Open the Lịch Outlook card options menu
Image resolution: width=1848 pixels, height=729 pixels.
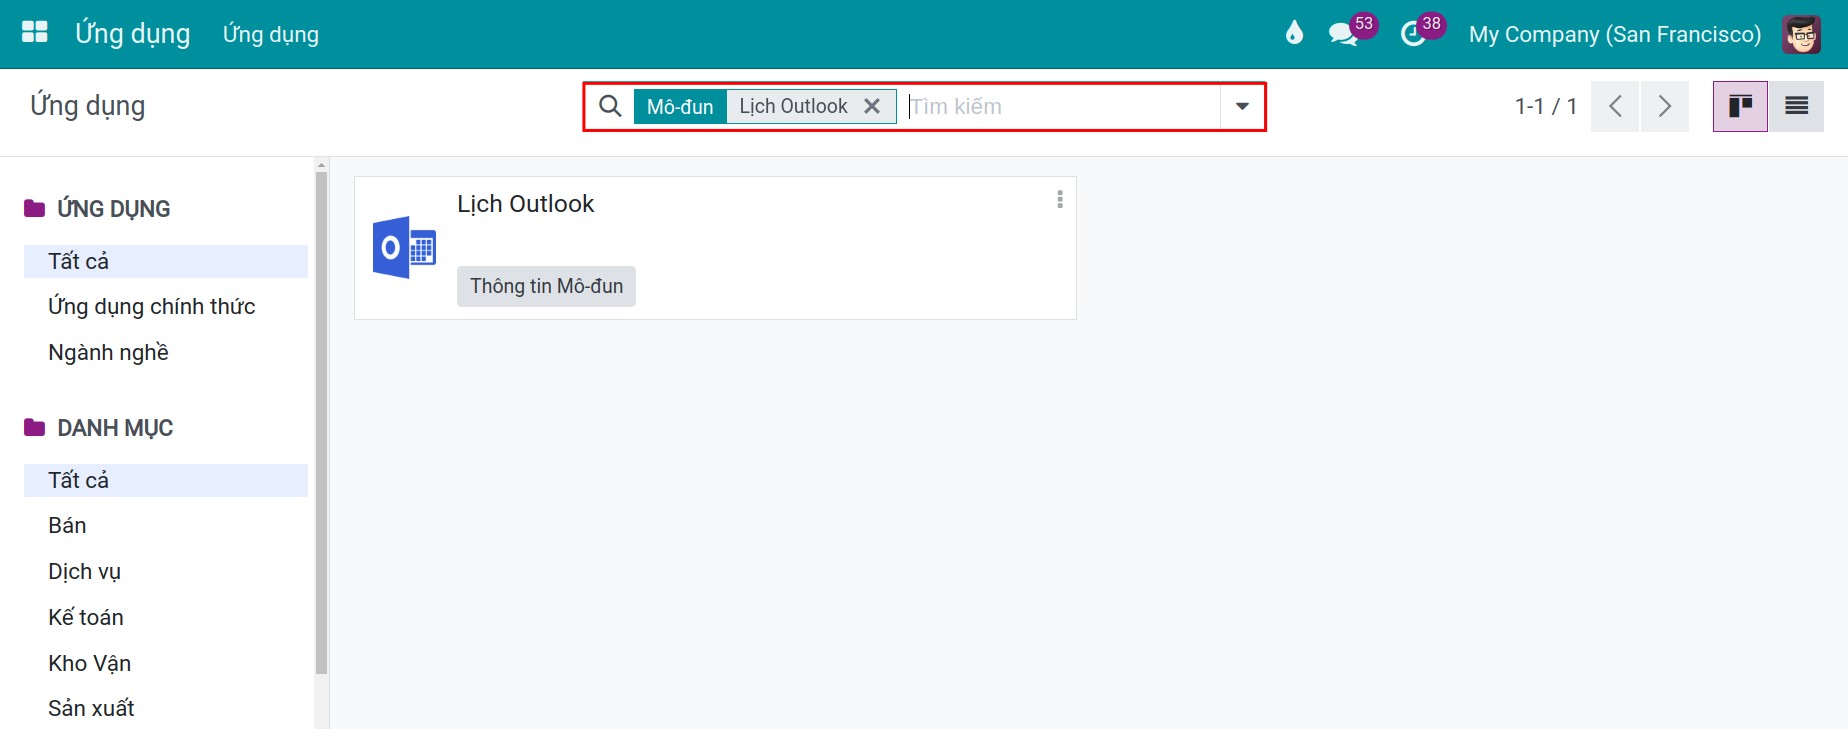(x=1060, y=200)
